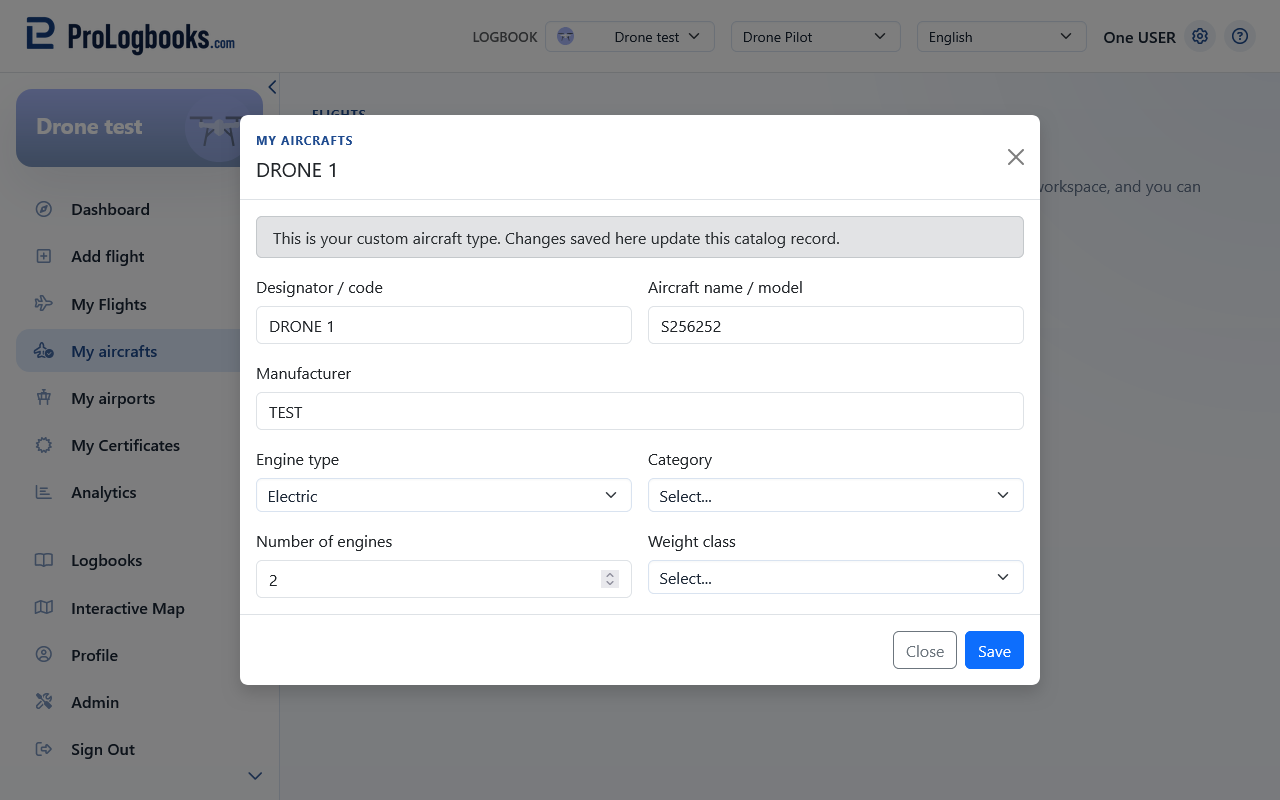Screen dimensions: 1280x800
Task: Open the Analytics chart icon
Action: 44,492
